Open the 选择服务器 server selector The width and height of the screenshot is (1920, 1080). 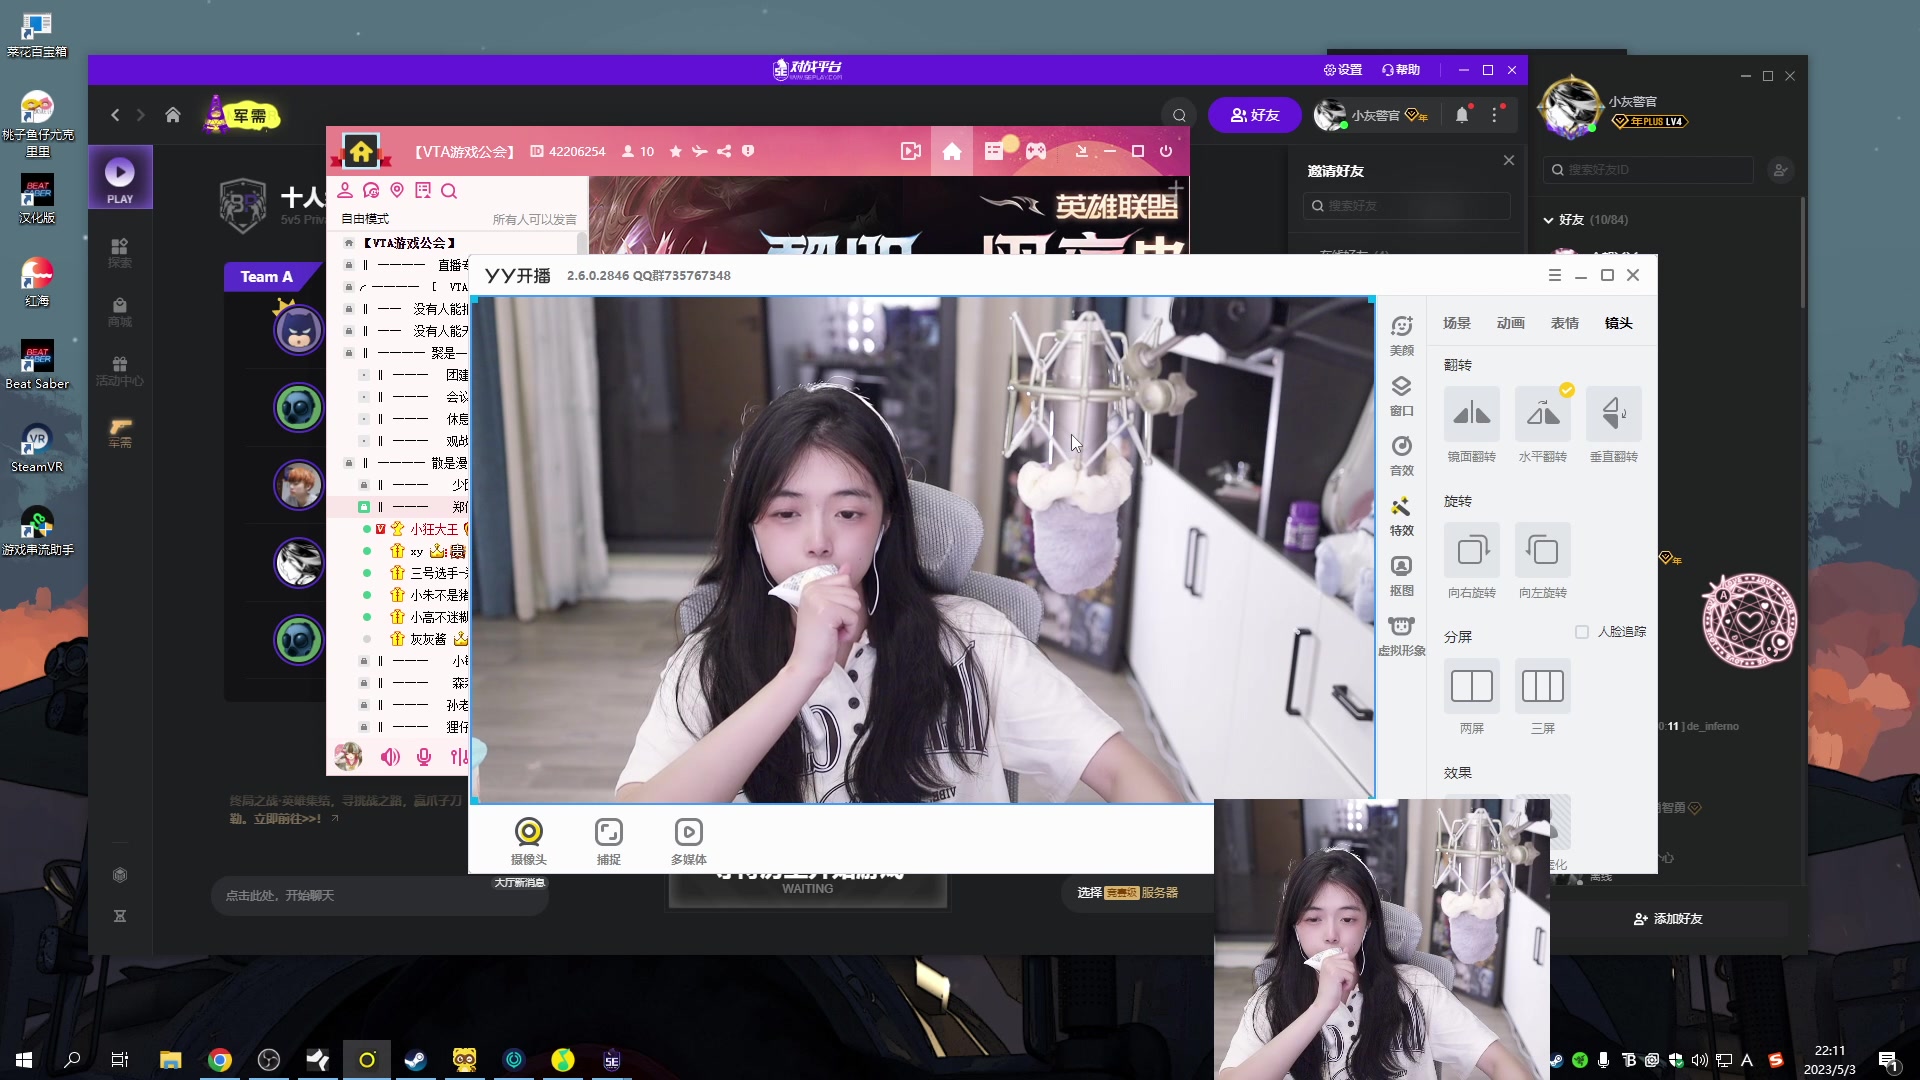coord(1128,892)
